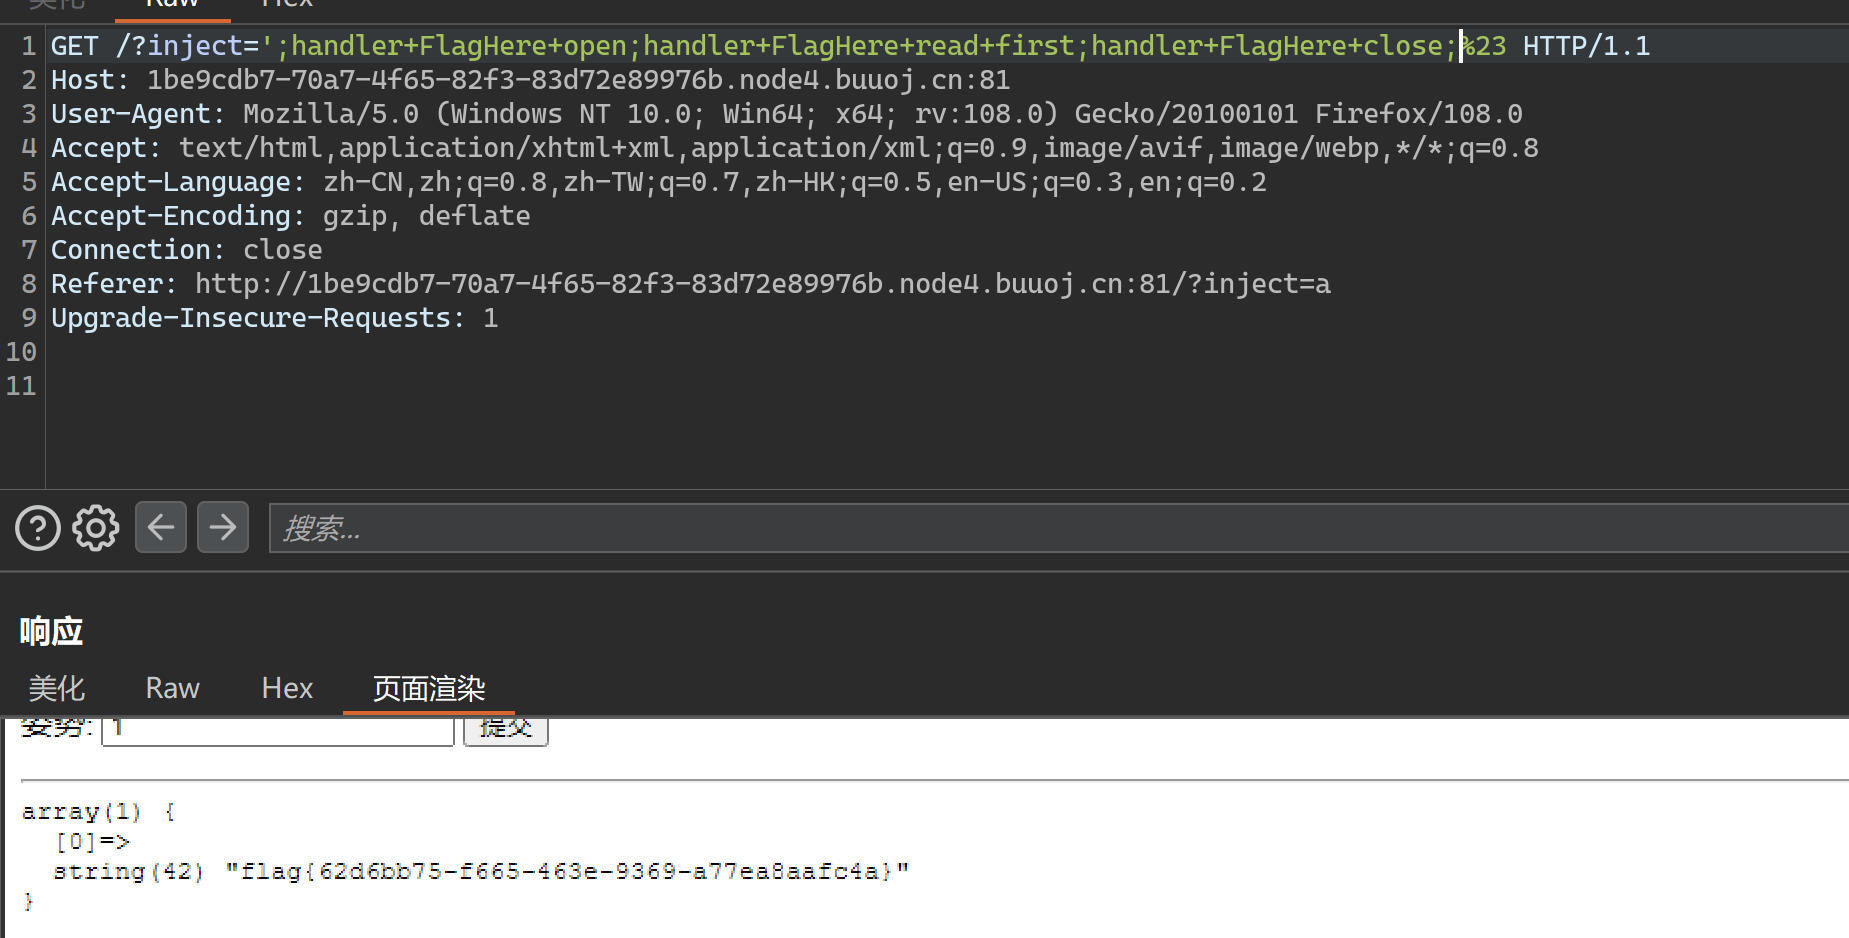Switch response view to 美化 tab
Screen dimensions: 1849x938
(x=57, y=688)
